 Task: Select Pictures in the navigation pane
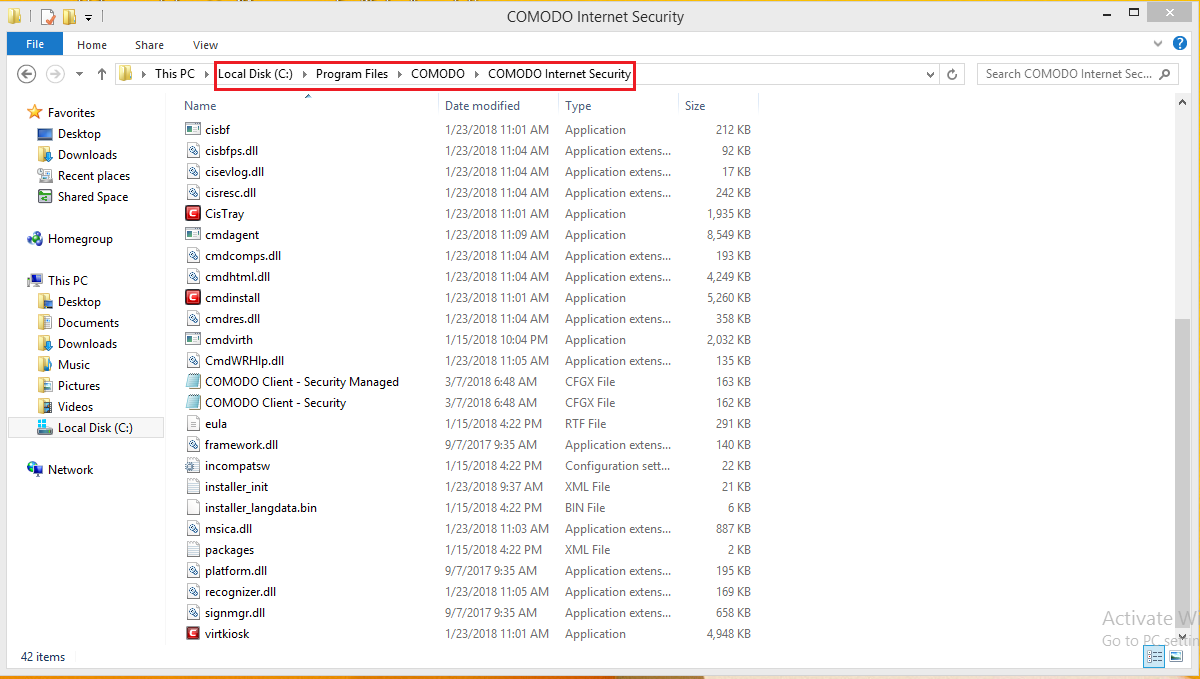(x=79, y=385)
